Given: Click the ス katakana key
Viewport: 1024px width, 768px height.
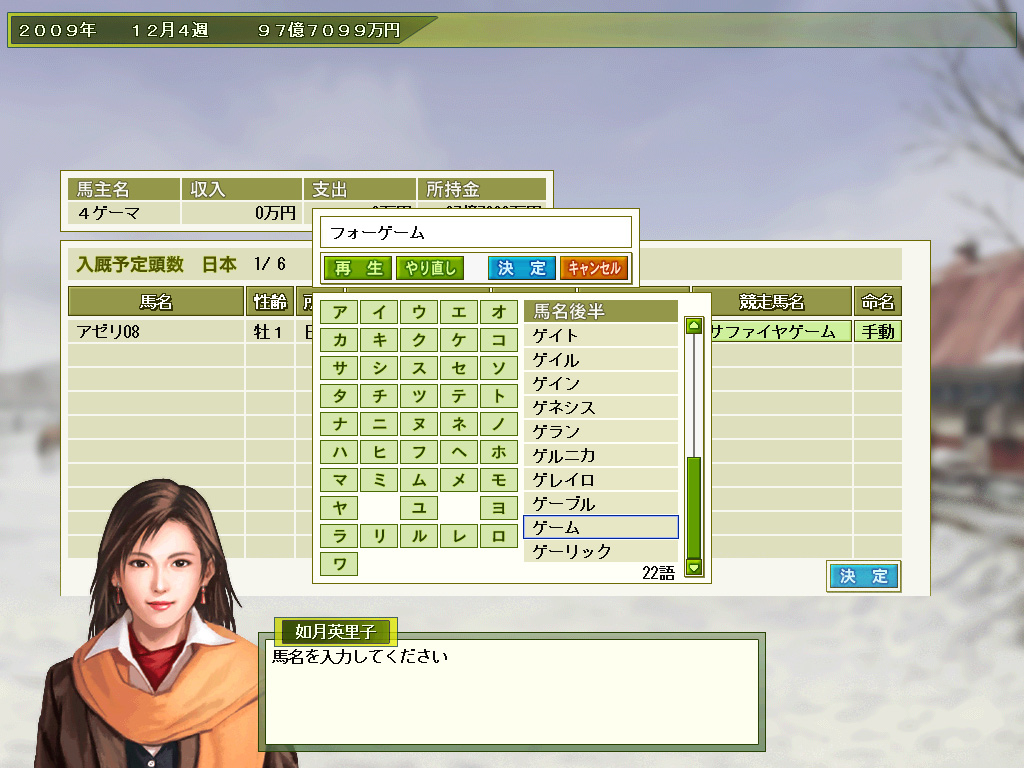Looking at the screenshot, I should [419, 368].
